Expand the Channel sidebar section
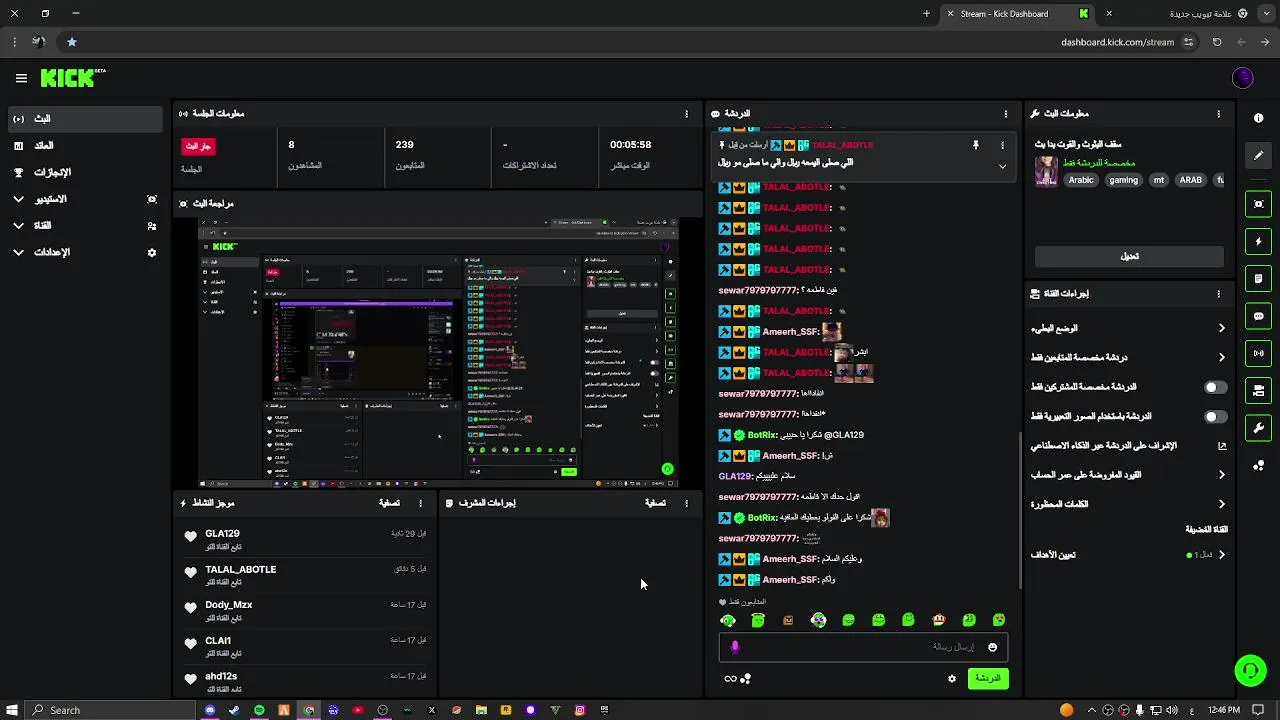Viewport: 1280px width, 720px height. click(x=84, y=226)
